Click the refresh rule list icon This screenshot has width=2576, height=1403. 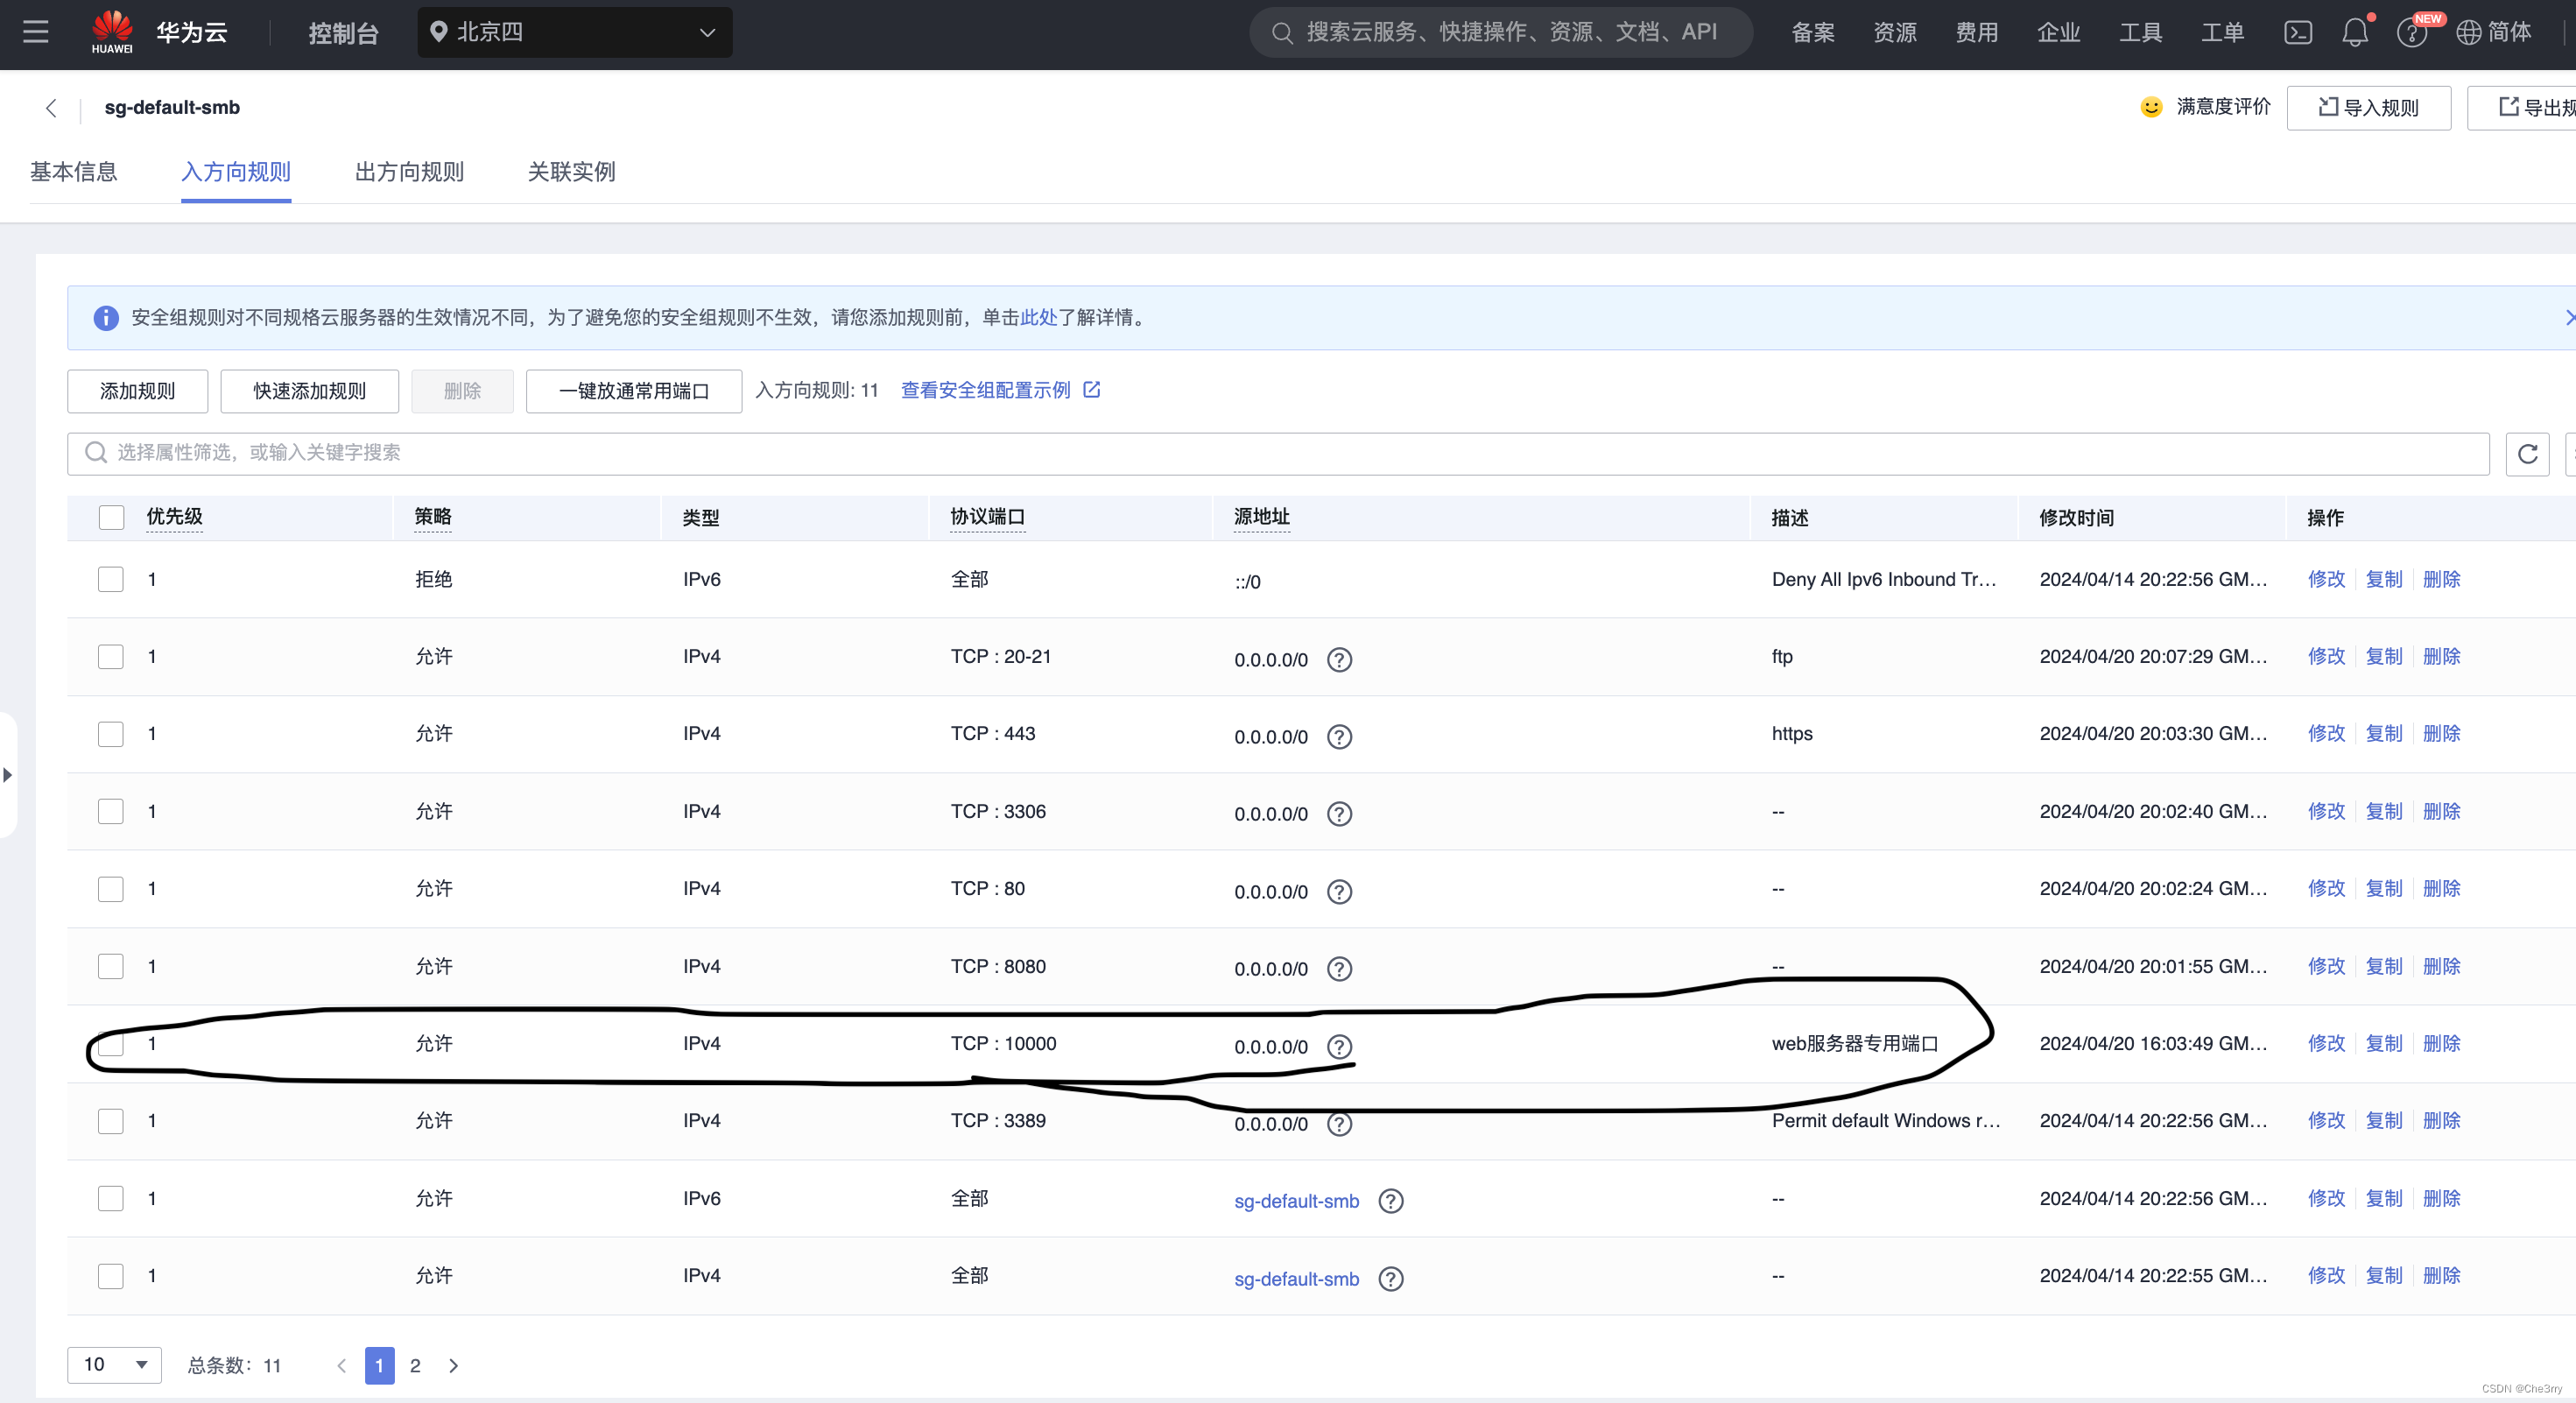coord(2527,454)
